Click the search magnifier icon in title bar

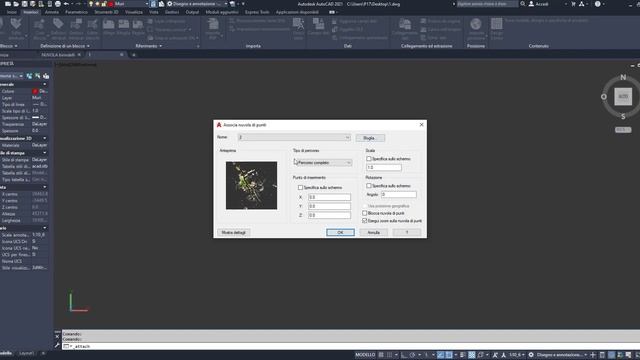pos(523,4)
